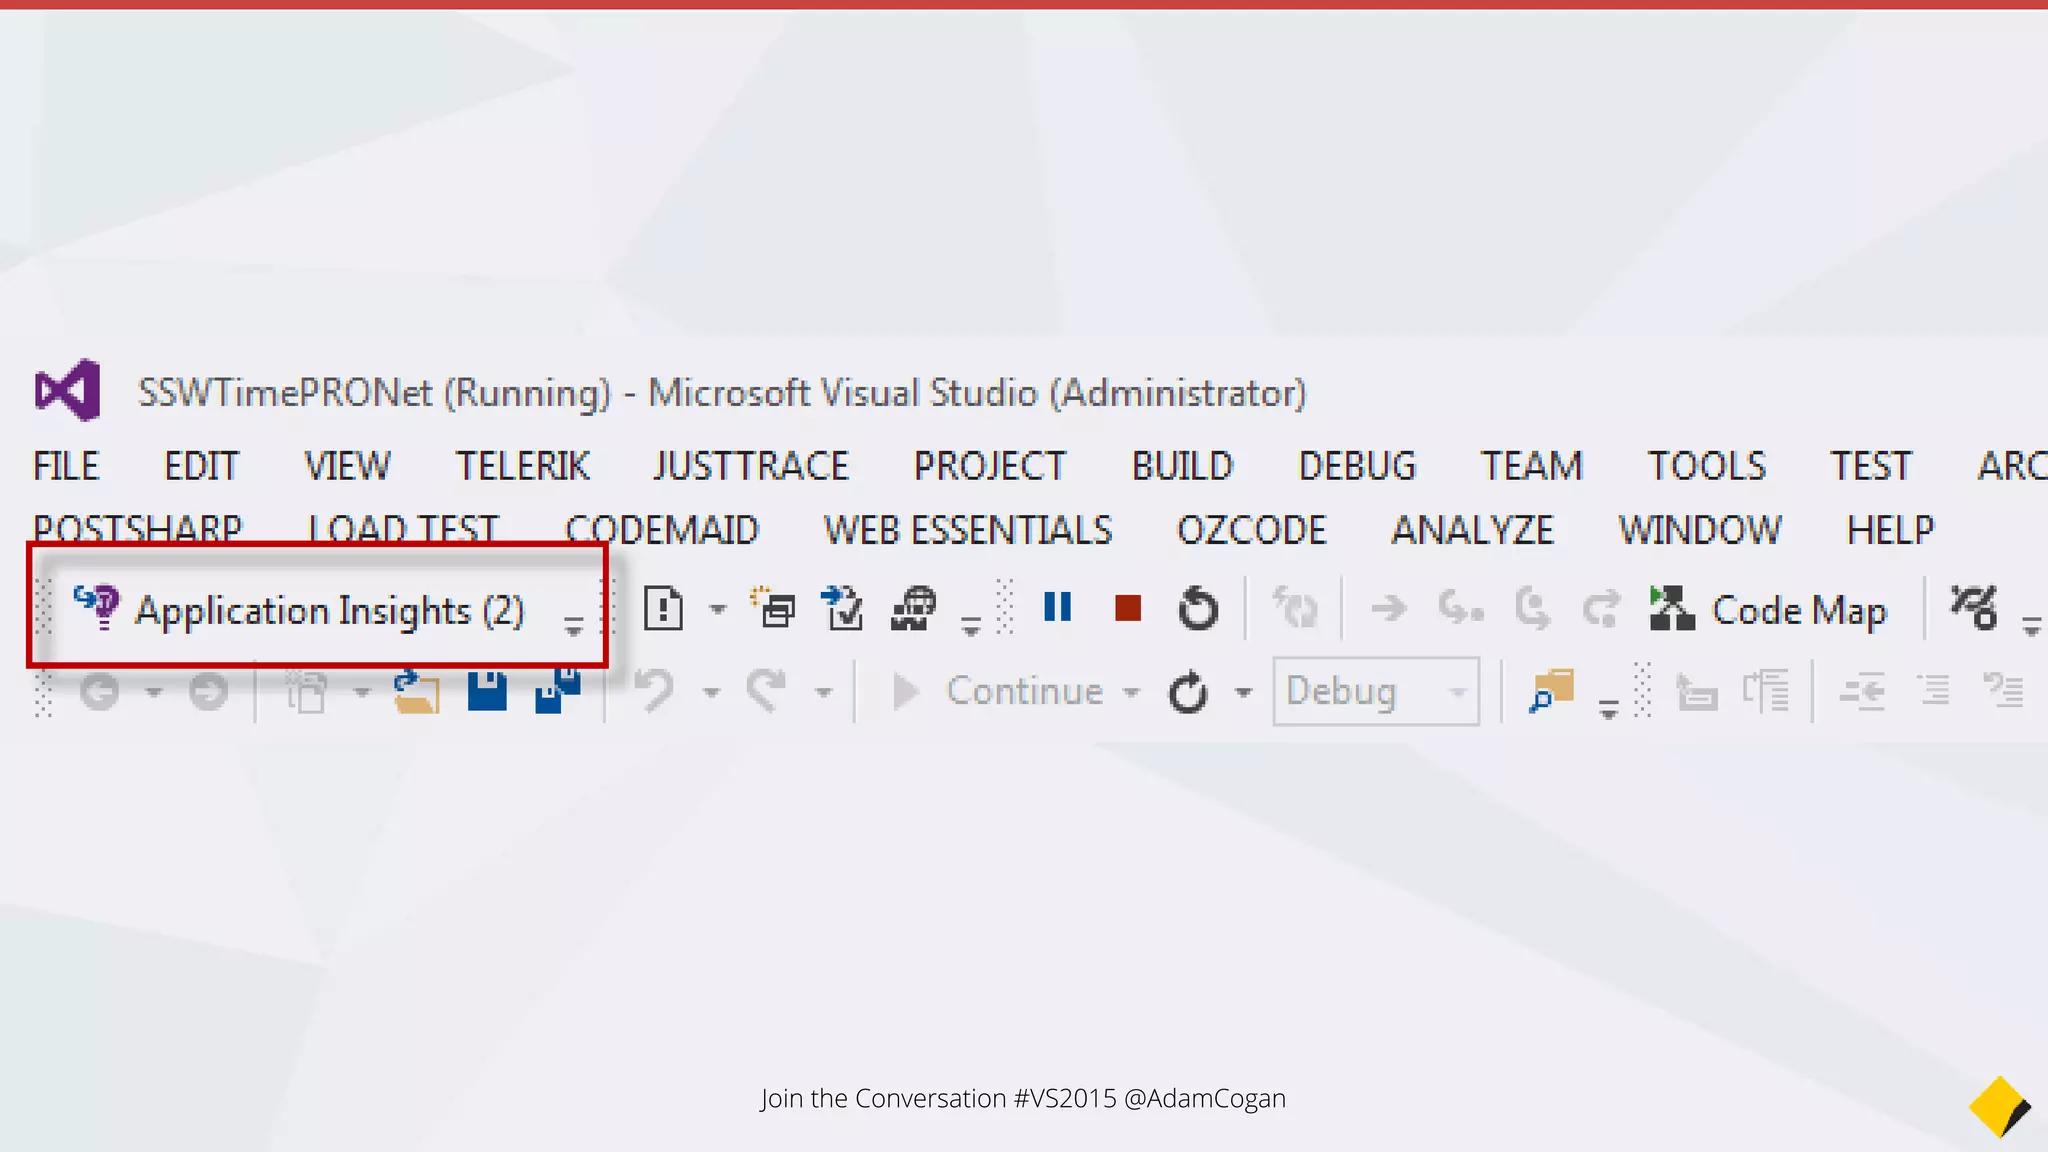Open the BUILD menu
Viewport: 2048px width, 1152px height.
[1182, 466]
